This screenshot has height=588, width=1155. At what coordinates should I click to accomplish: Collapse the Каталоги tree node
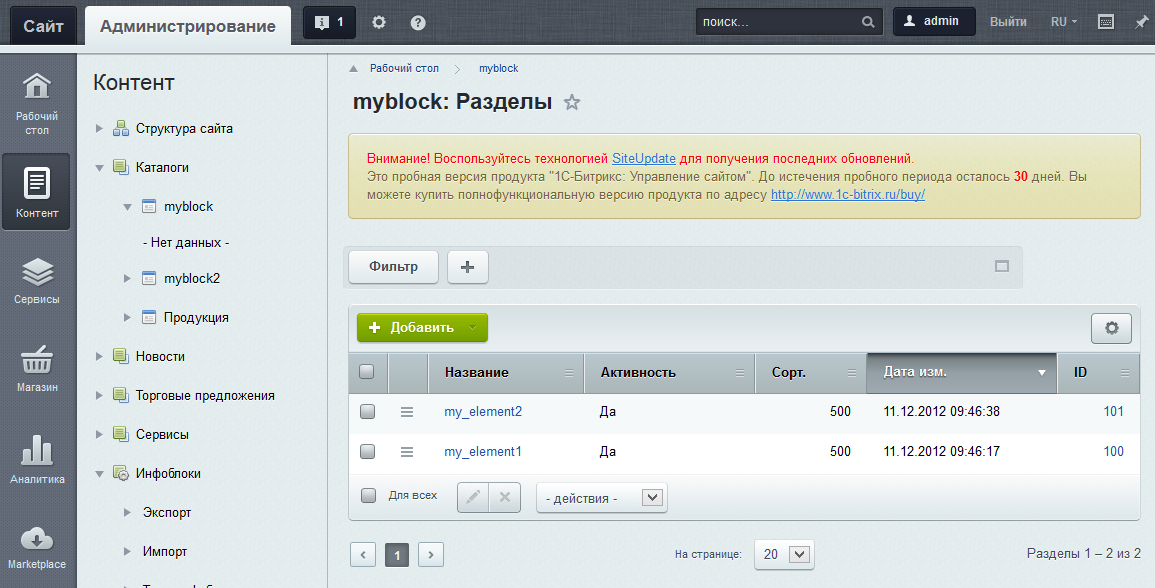[x=99, y=168]
